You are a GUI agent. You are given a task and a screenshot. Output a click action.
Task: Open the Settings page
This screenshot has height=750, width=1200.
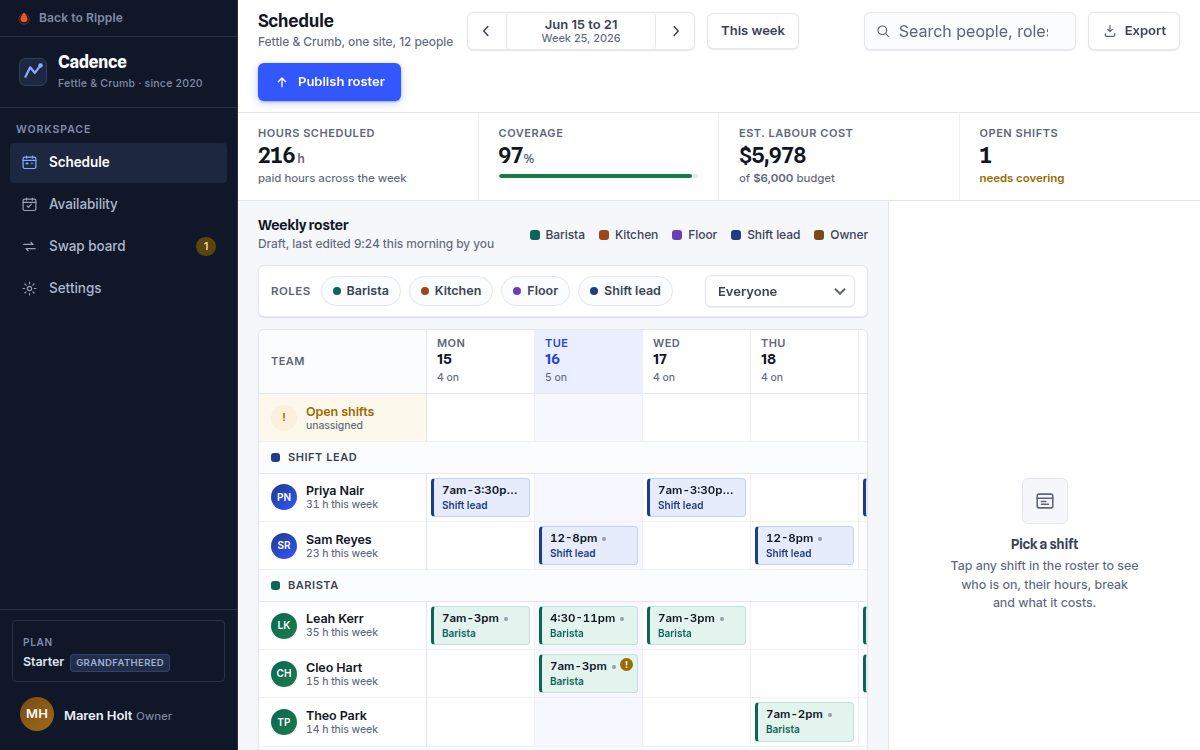click(118, 288)
